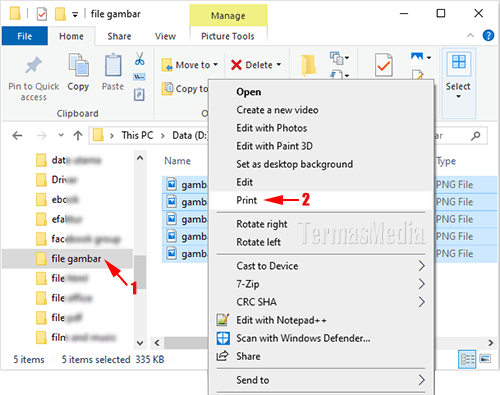
Task: Click the Copy path icon
Action: pyautogui.click(x=139, y=77)
